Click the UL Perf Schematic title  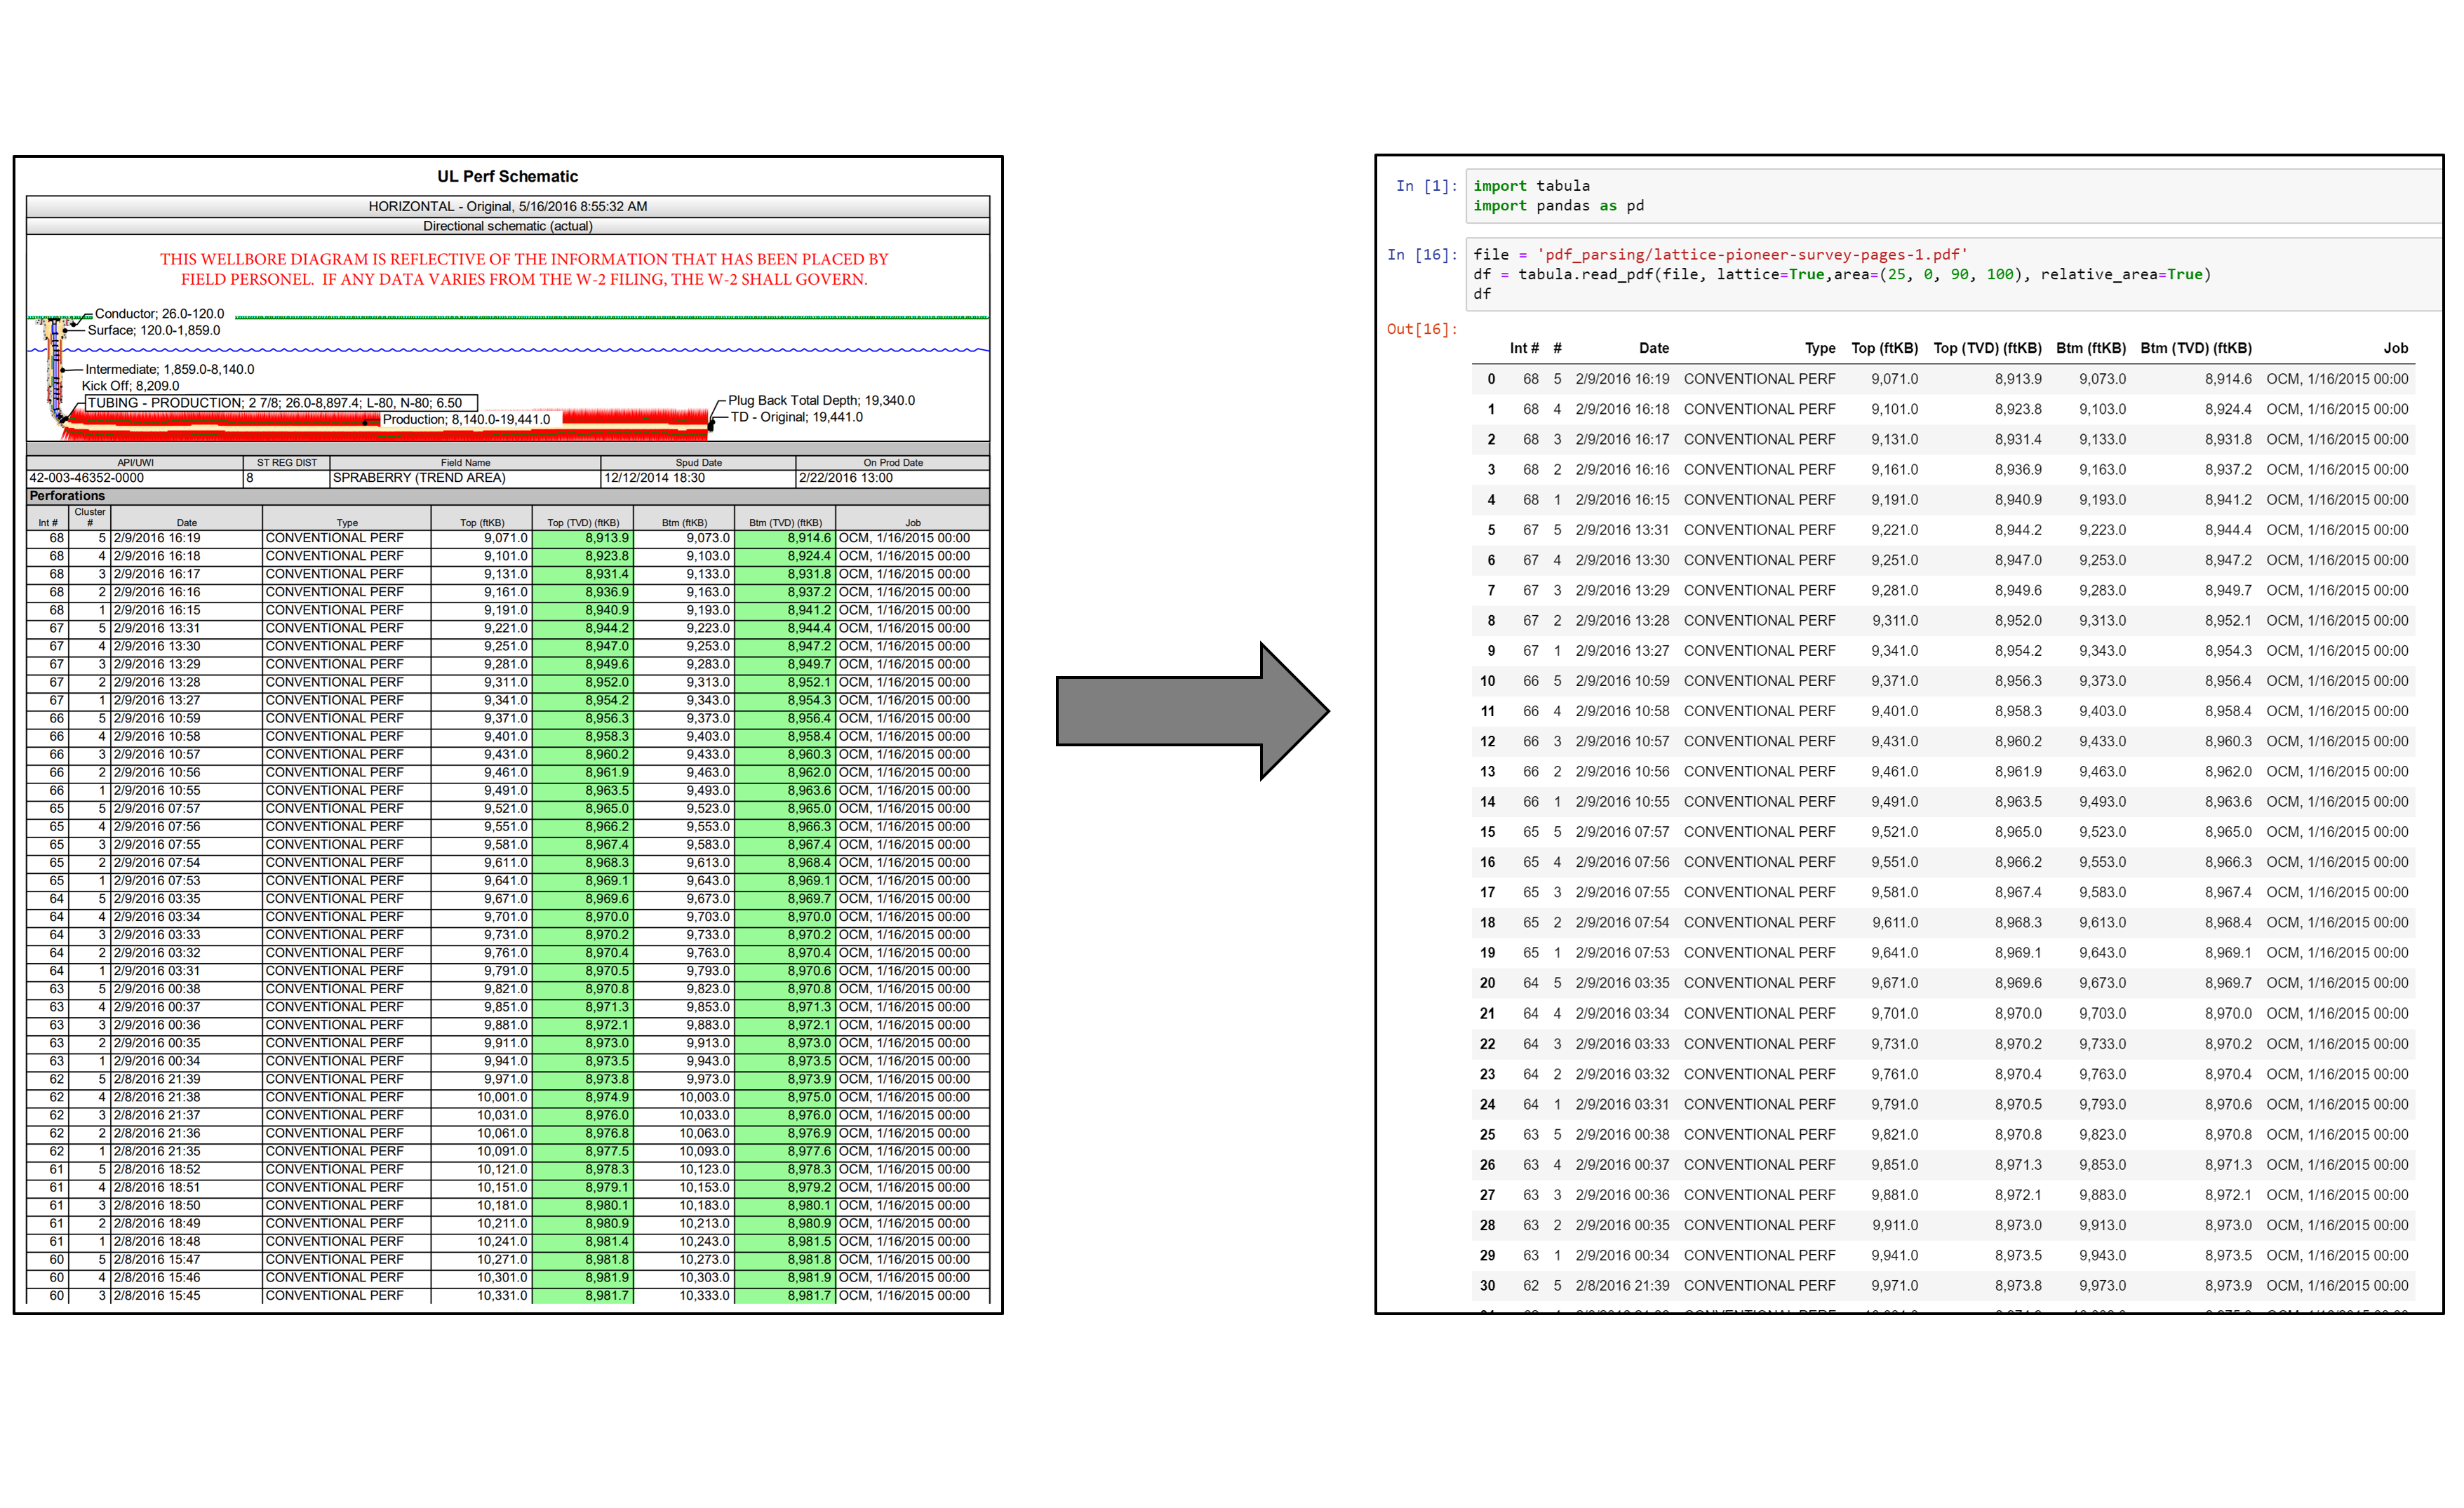(x=507, y=177)
